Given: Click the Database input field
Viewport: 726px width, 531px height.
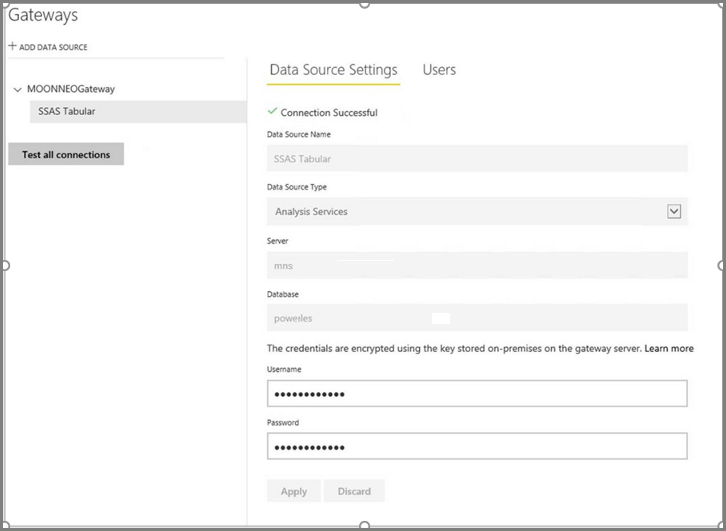Looking at the screenshot, I should click(477, 318).
